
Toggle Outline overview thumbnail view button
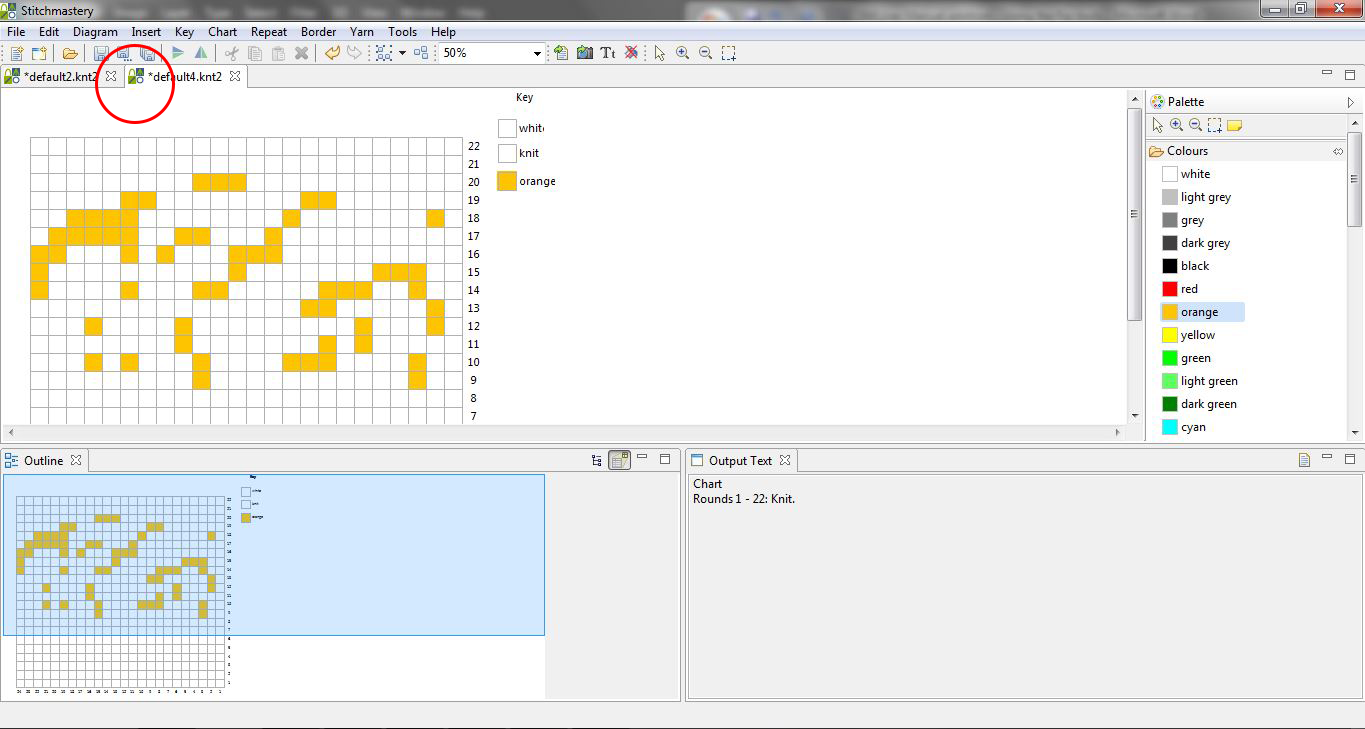[x=620, y=460]
